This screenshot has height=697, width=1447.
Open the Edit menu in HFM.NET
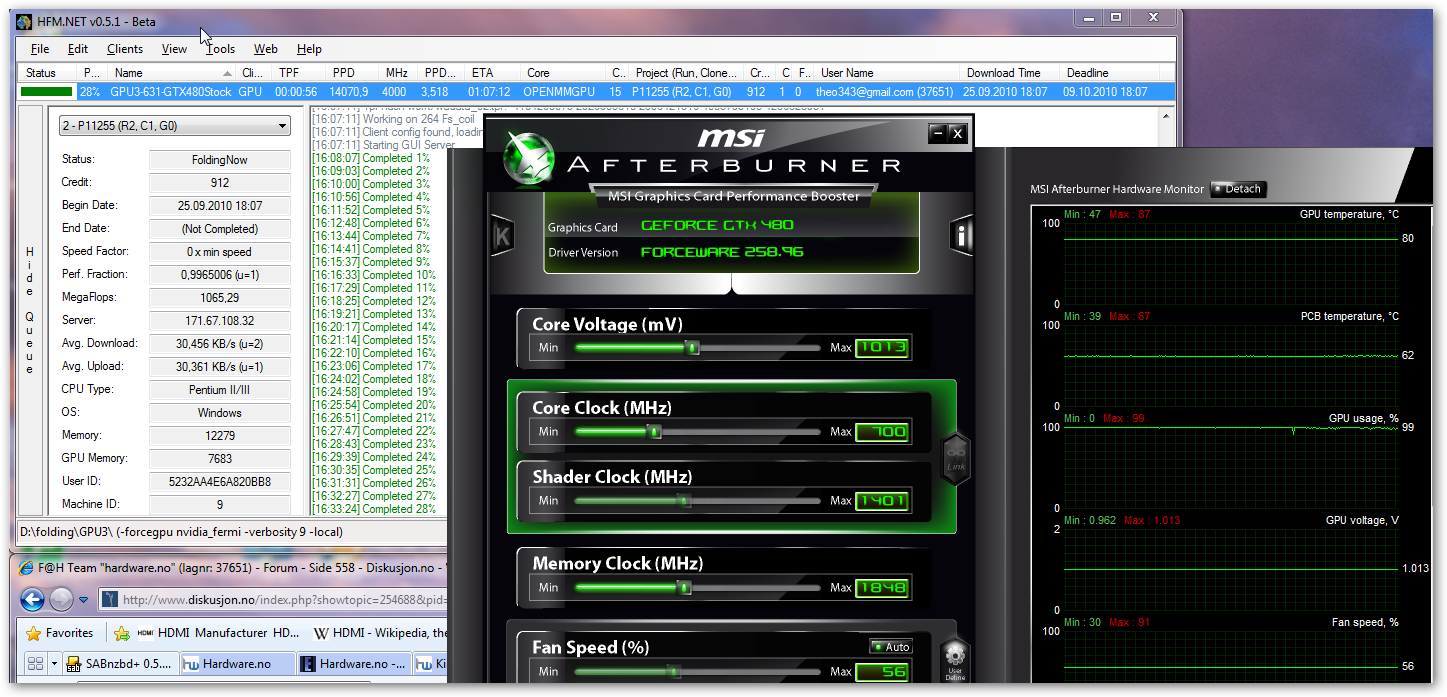coord(78,48)
